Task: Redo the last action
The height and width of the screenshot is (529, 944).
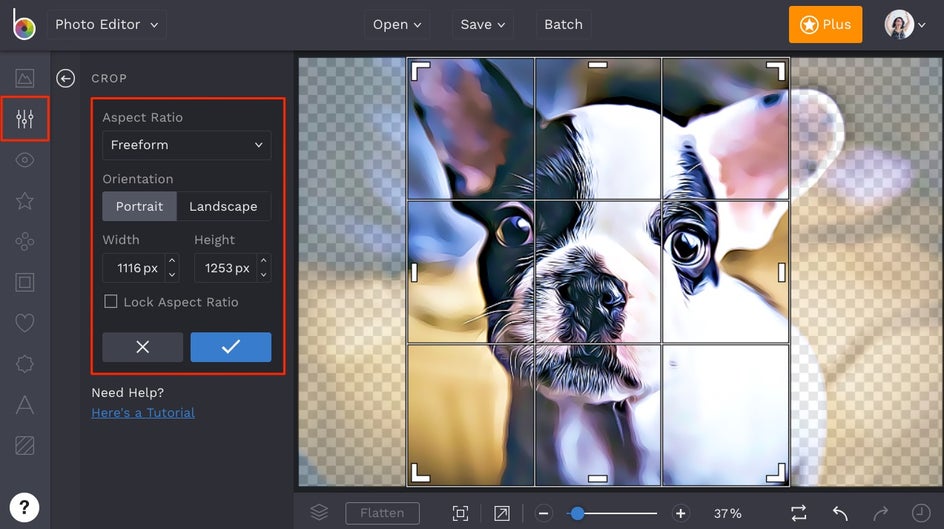Action: 880,513
